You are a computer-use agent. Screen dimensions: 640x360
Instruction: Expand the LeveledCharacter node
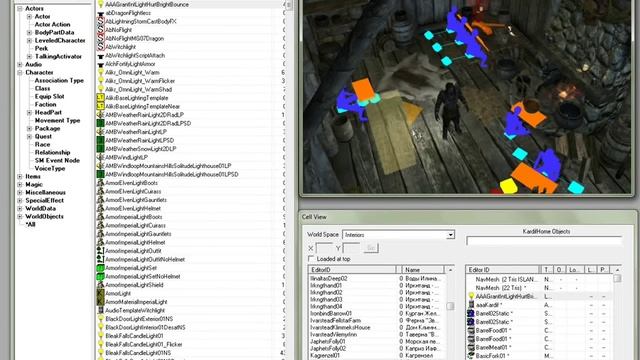[x=29, y=40]
